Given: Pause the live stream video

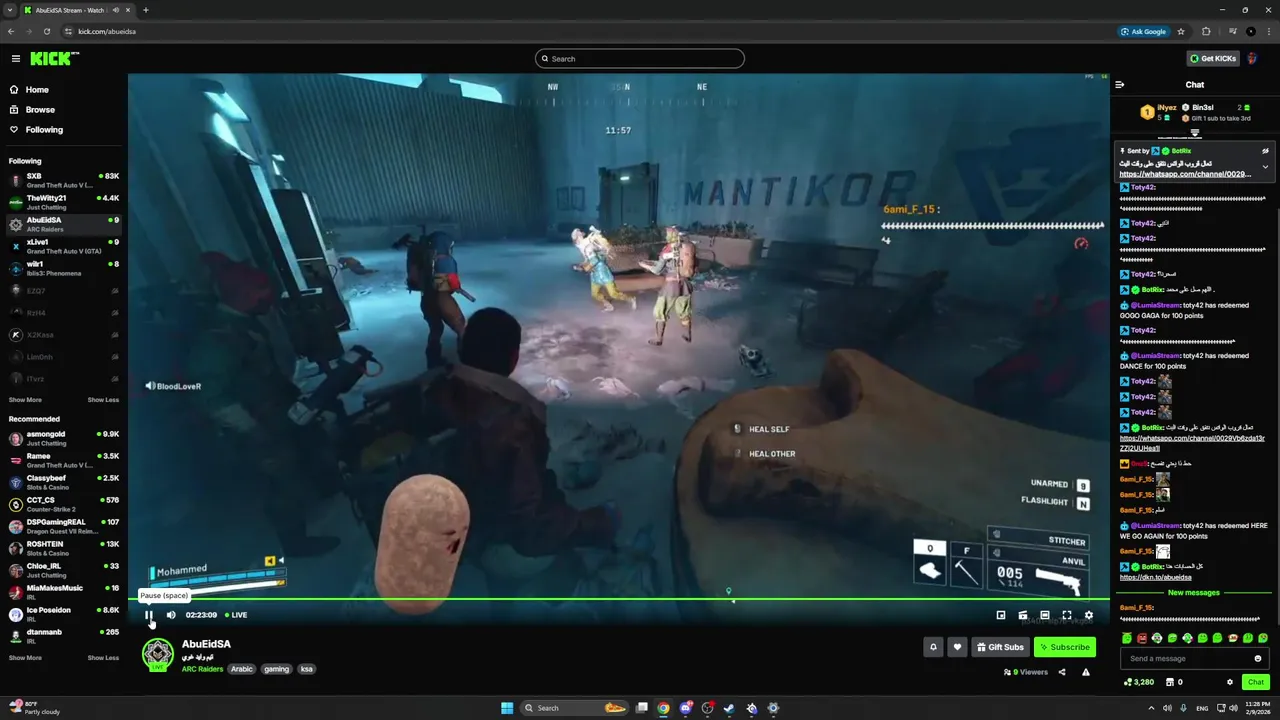Looking at the screenshot, I should point(148,615).
